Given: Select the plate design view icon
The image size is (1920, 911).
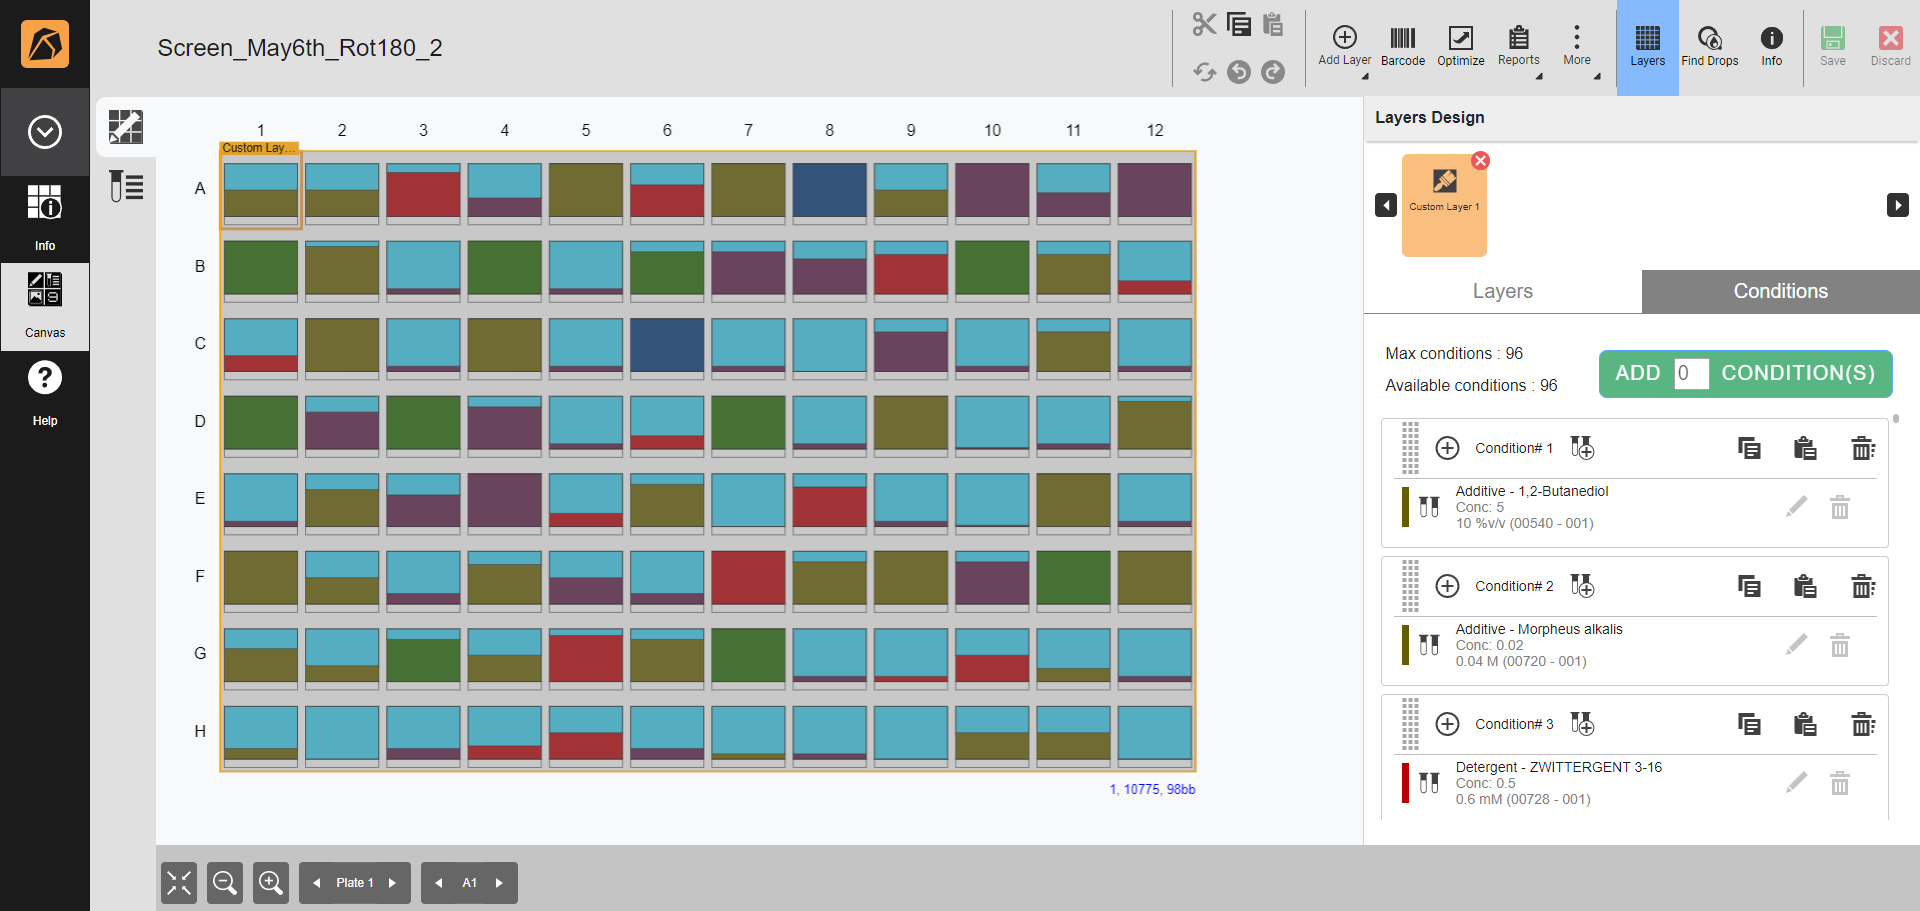Looking at the screenshot, I should 126,127.
